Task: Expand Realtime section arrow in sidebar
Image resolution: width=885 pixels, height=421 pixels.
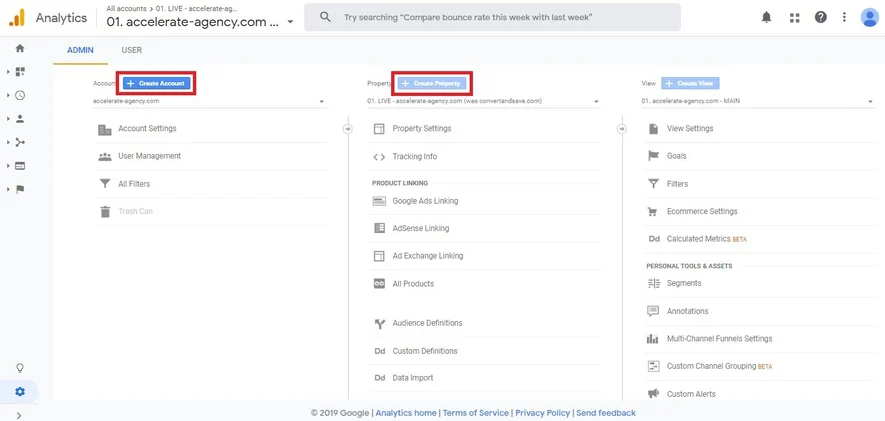Action: [8, 95]
